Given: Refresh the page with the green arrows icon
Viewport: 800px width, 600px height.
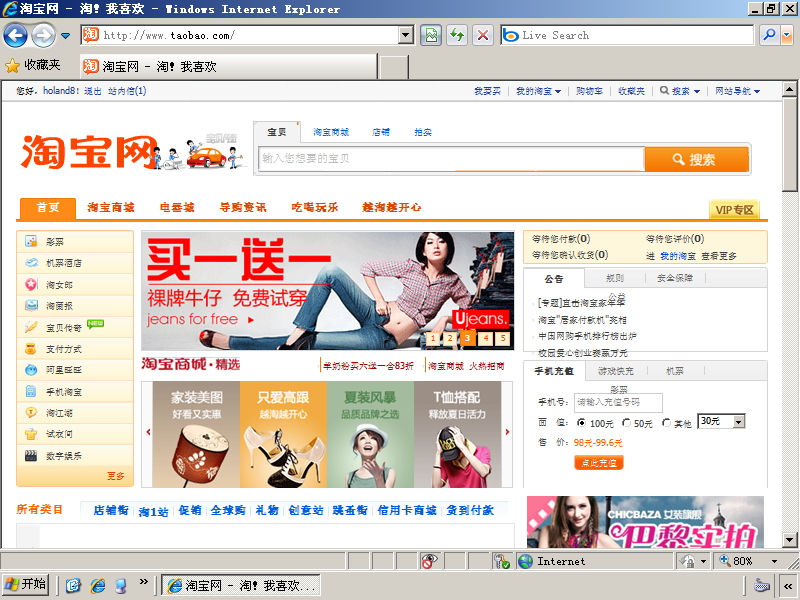Looking at the screenshot, I should click(x=457, y=35).
